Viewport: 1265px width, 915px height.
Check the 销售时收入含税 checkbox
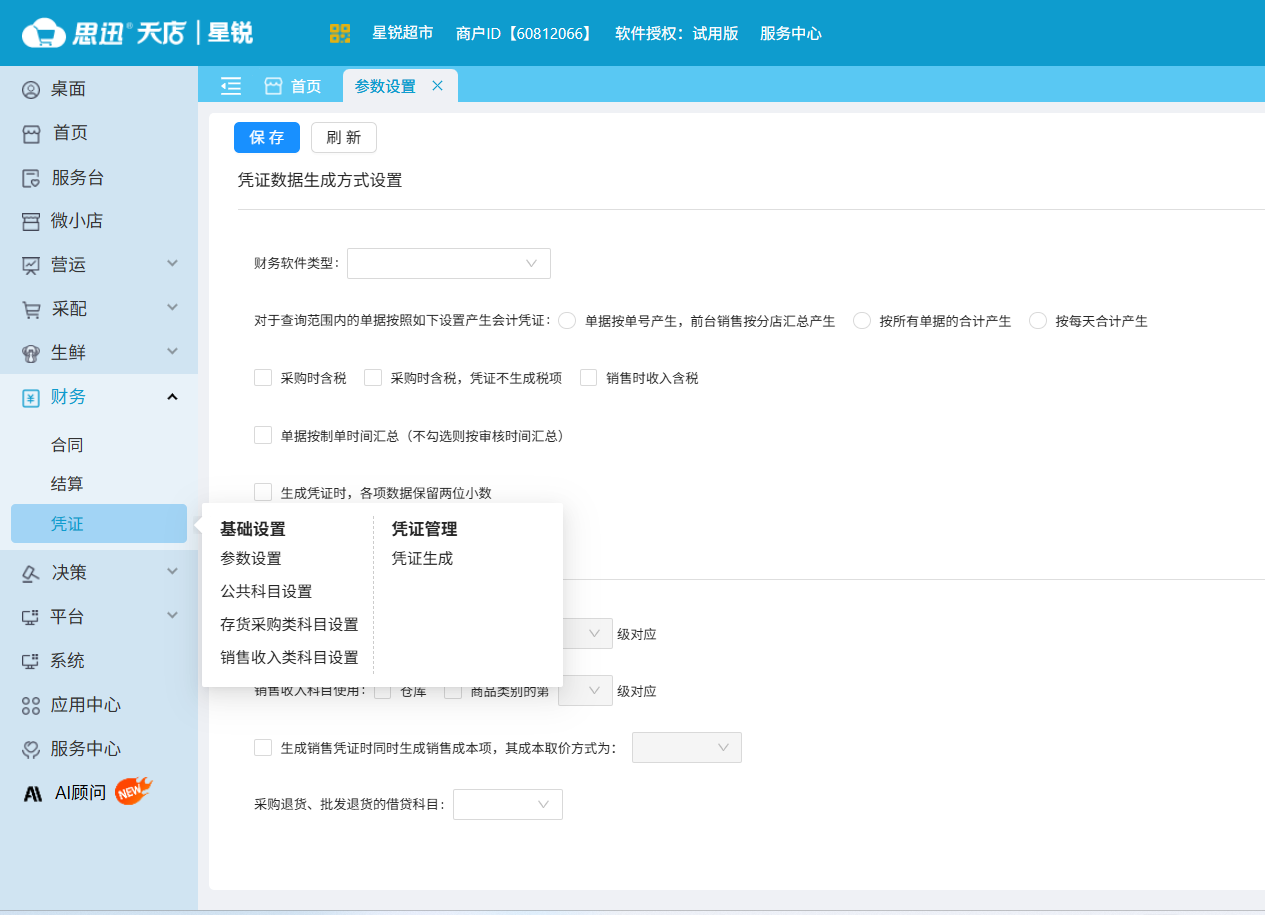588,377
